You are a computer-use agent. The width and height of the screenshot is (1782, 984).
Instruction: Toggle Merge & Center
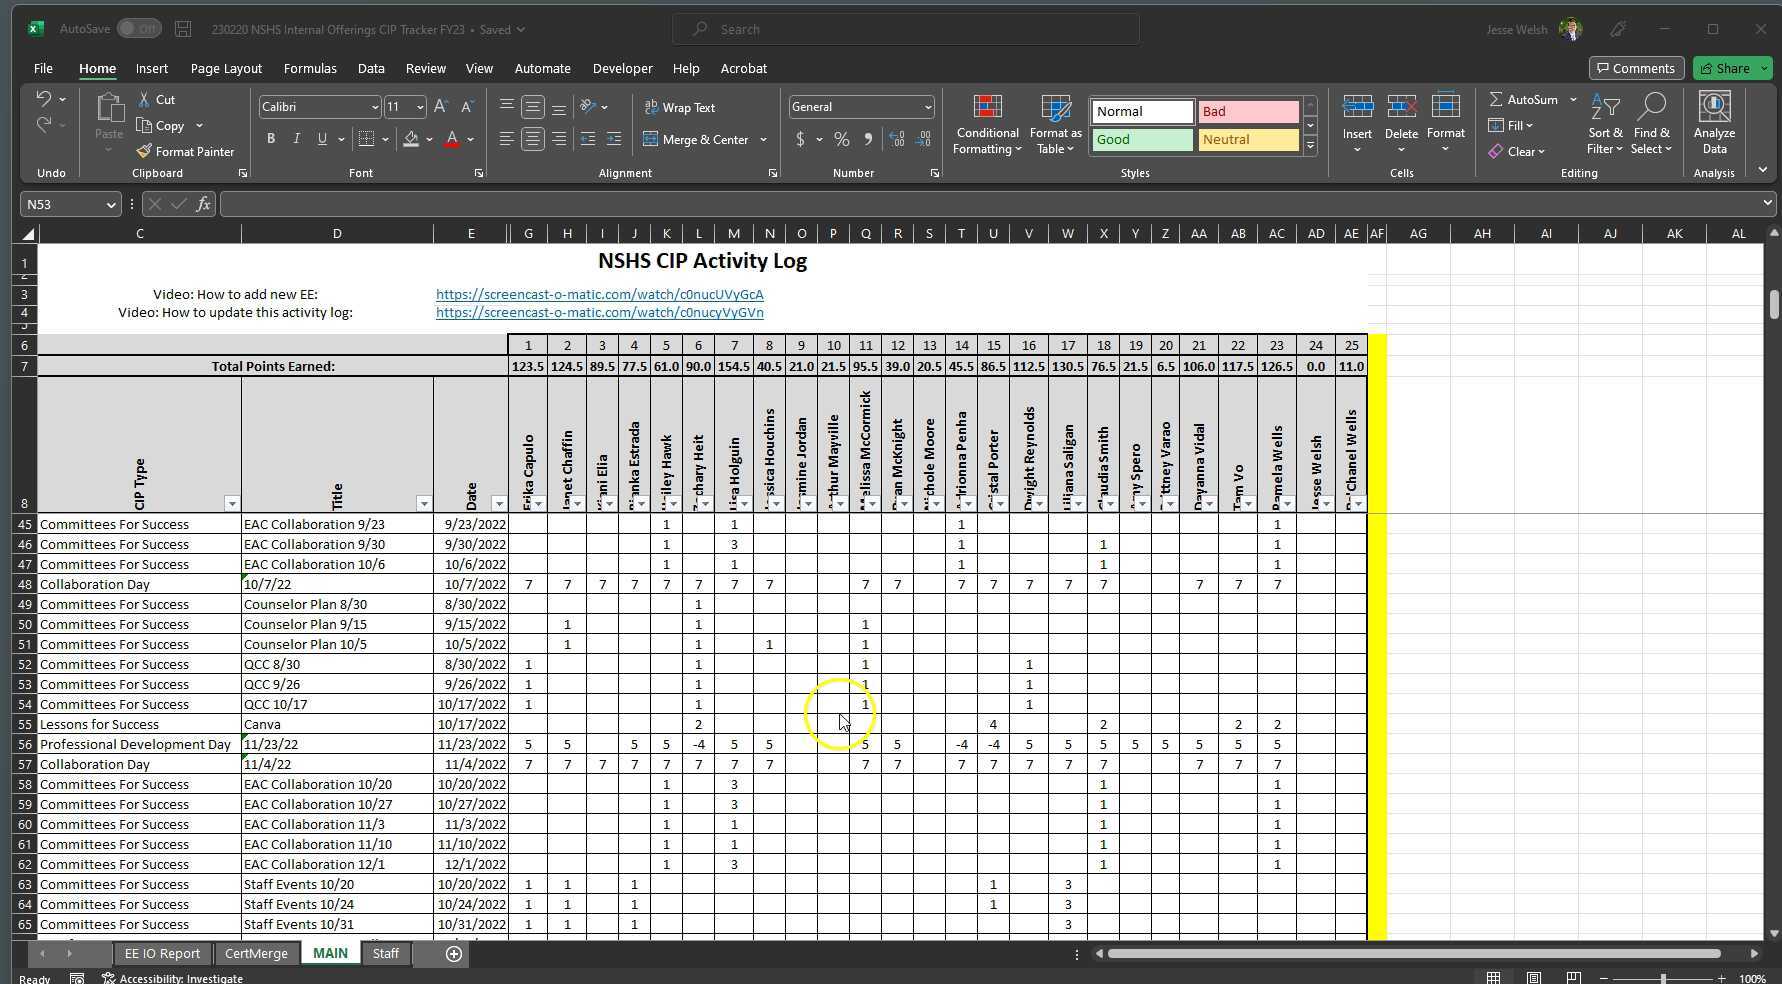click(696, 139)
